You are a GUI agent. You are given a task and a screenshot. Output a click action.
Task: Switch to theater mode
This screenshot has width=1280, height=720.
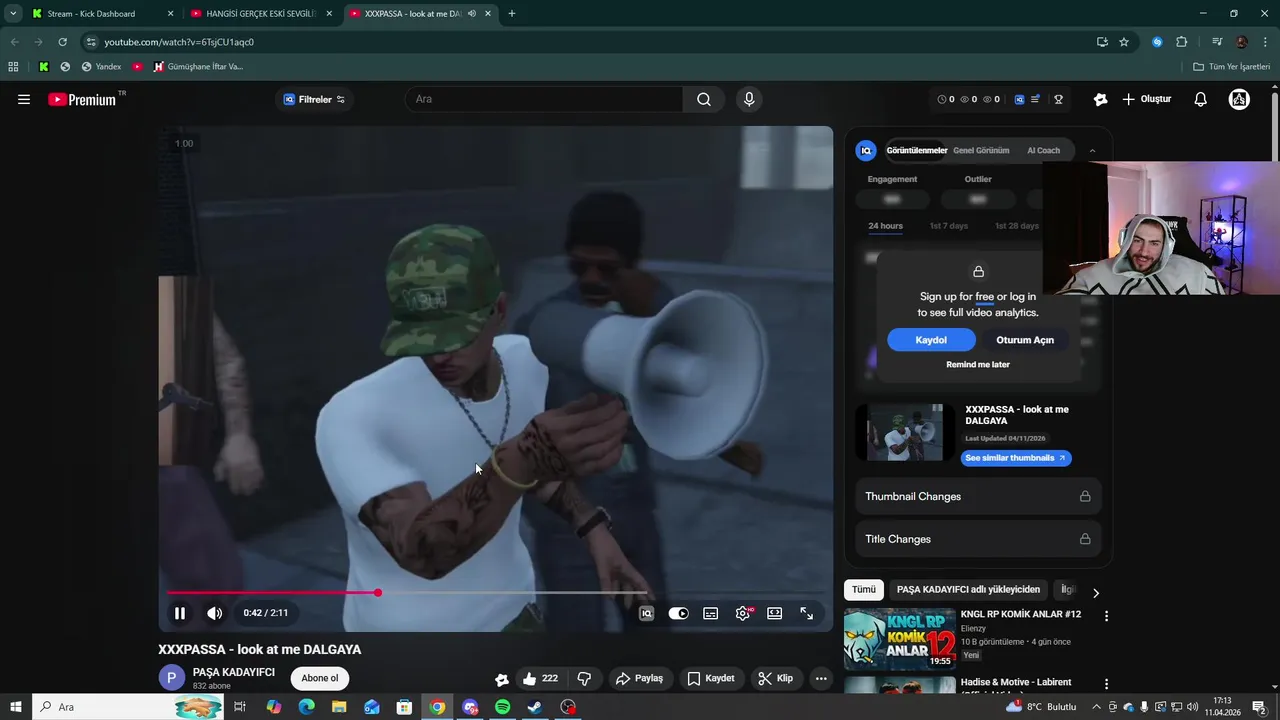[x=774, y=613]
